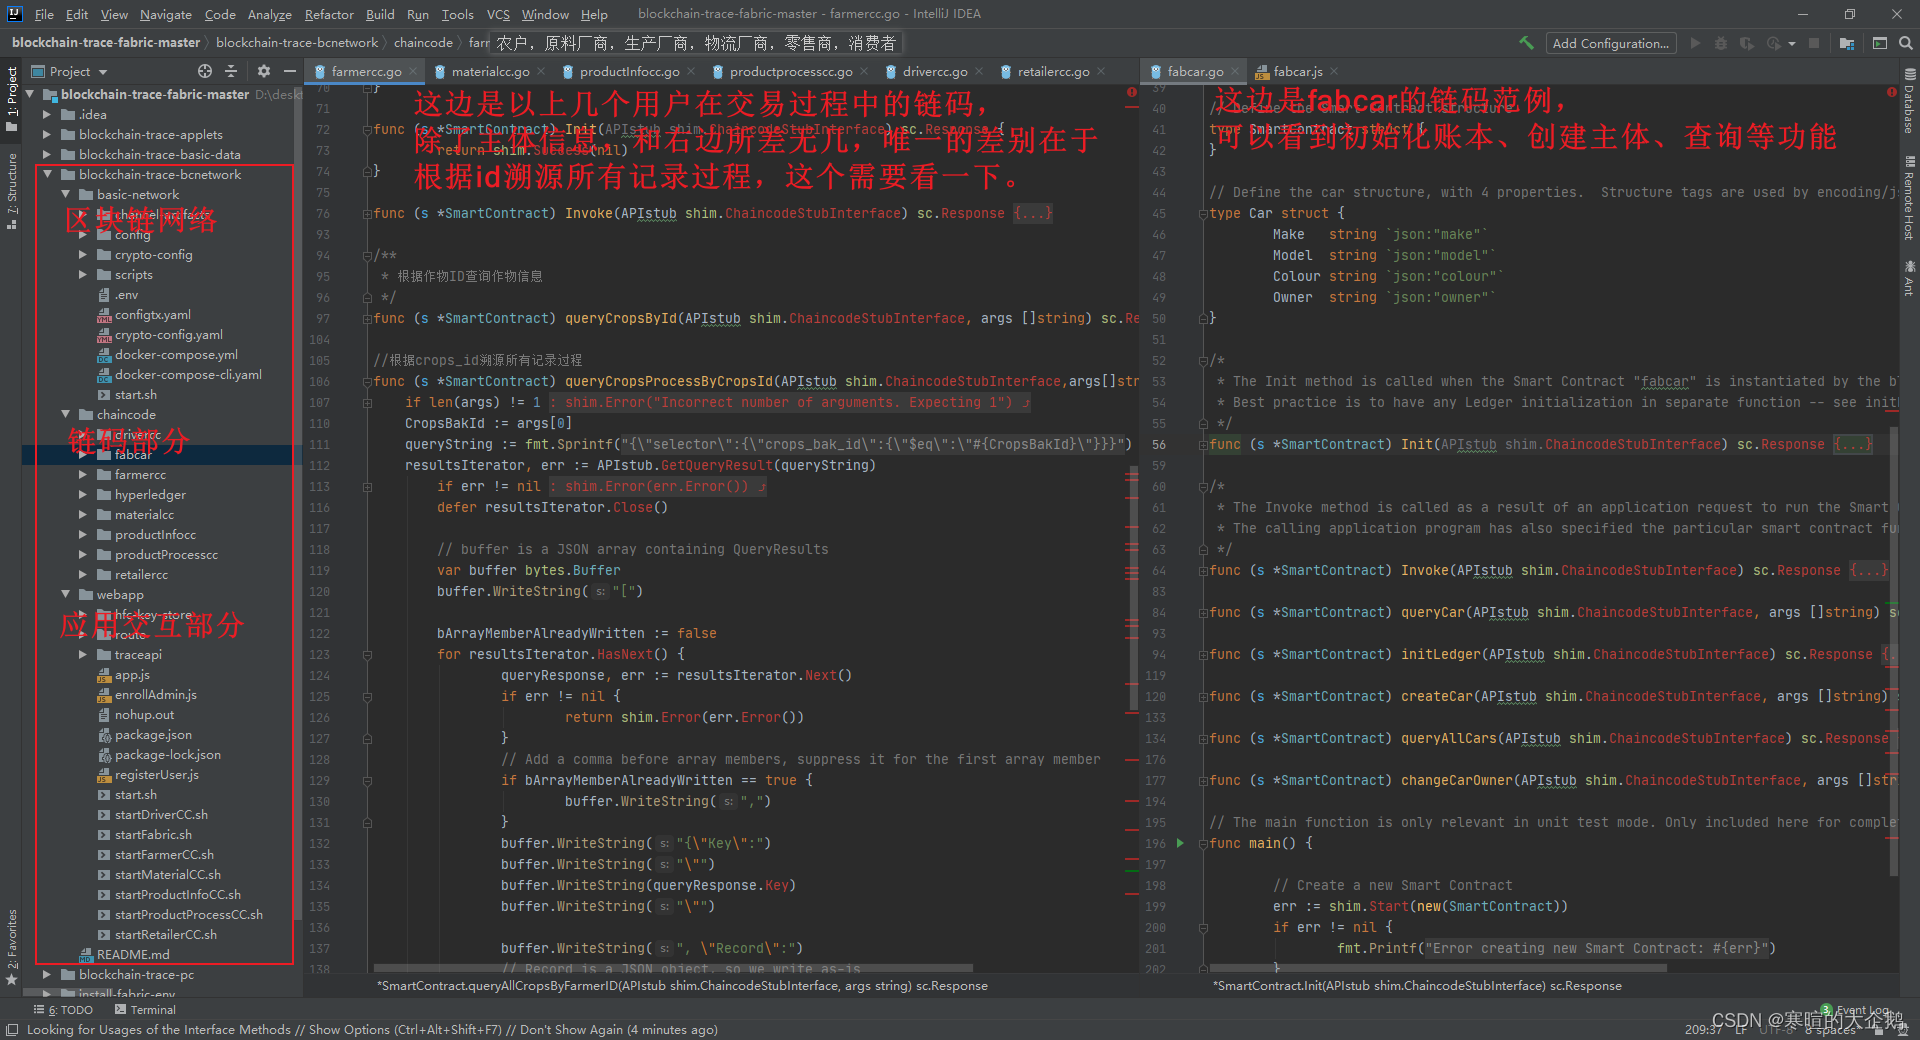Open the Structure tool window

point(12,191)
